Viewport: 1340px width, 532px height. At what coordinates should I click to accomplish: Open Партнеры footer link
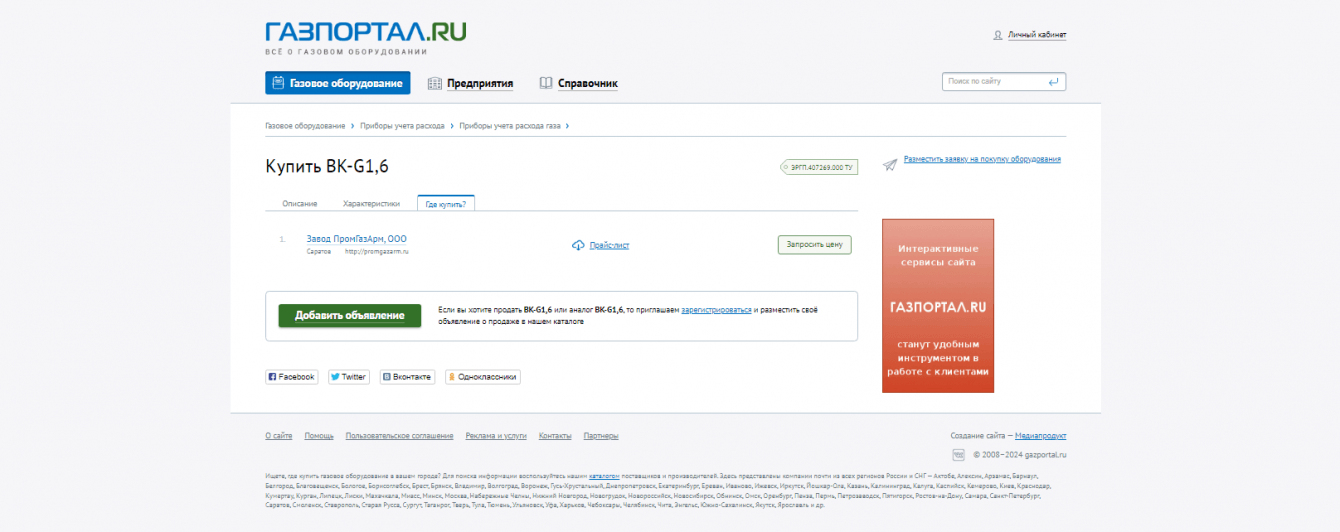(601, 436)
